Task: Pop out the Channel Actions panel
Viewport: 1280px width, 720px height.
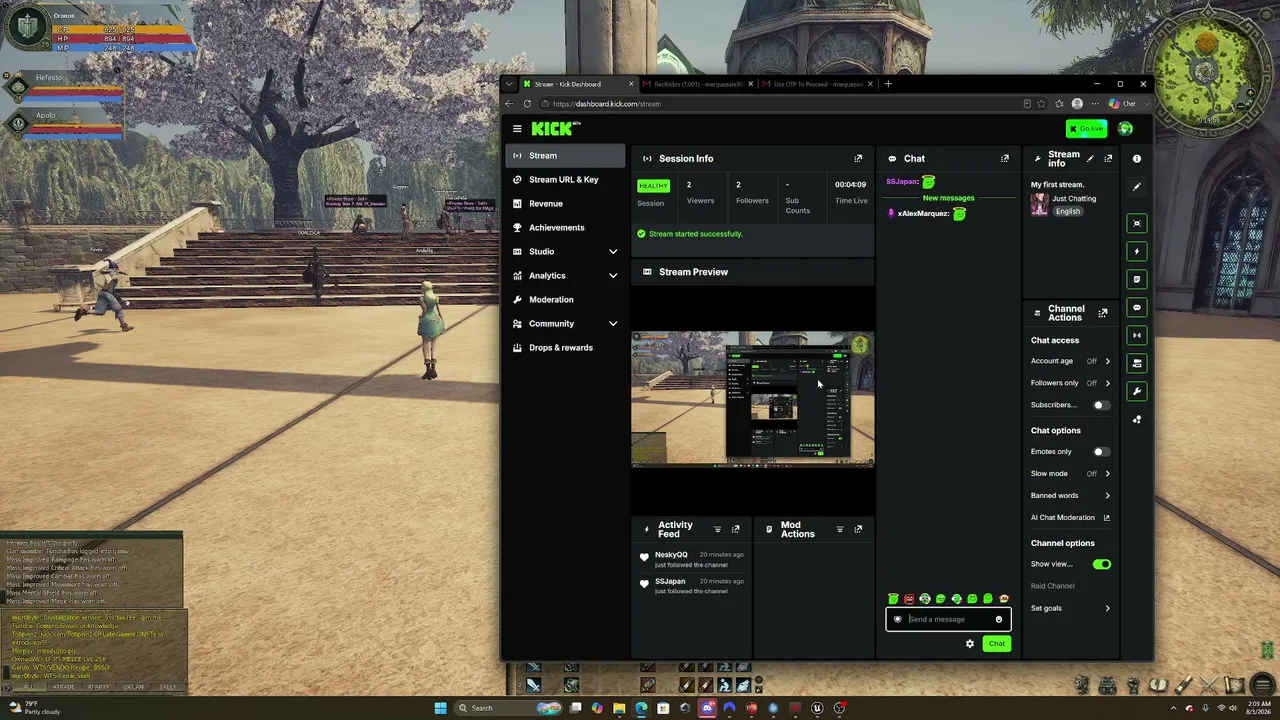Action: point(1103,313)
